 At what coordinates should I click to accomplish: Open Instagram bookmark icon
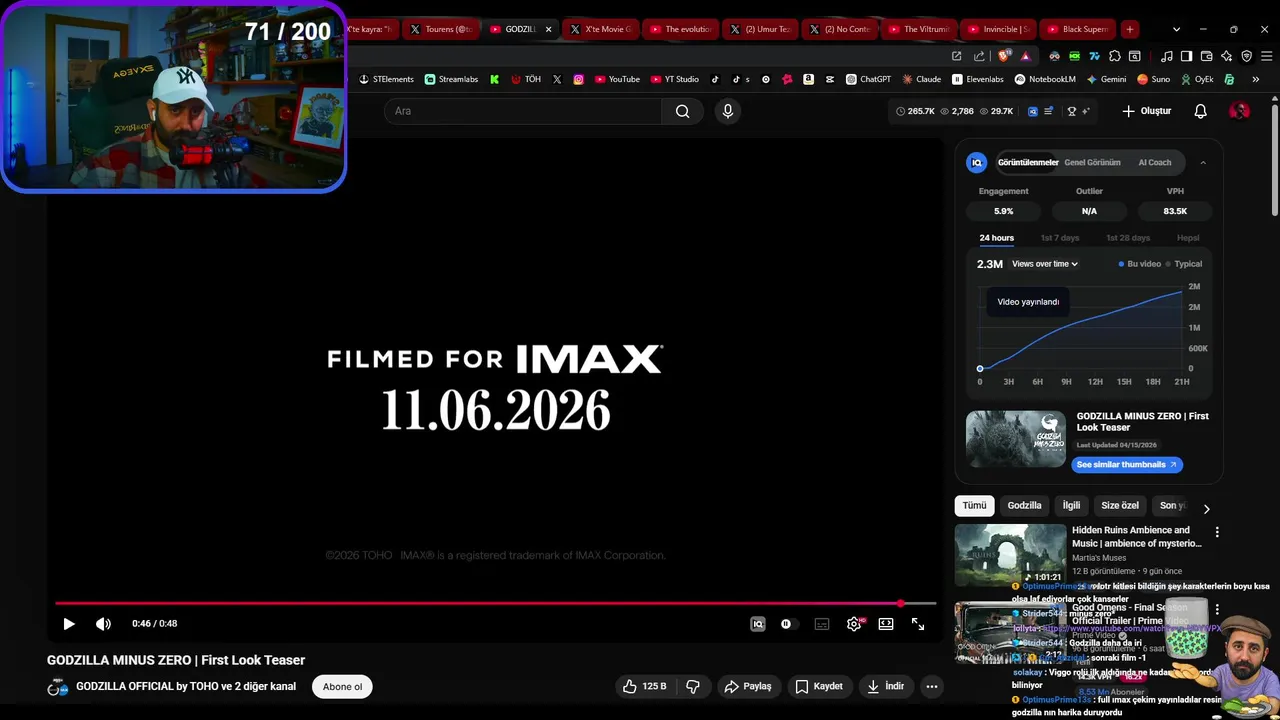pyautogui.click(x=578, y=79)
